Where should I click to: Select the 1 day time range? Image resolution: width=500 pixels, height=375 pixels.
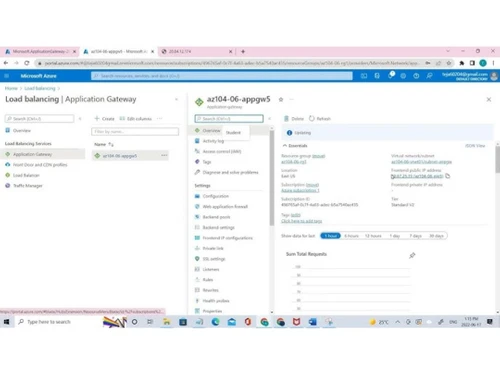click(395, 236)
